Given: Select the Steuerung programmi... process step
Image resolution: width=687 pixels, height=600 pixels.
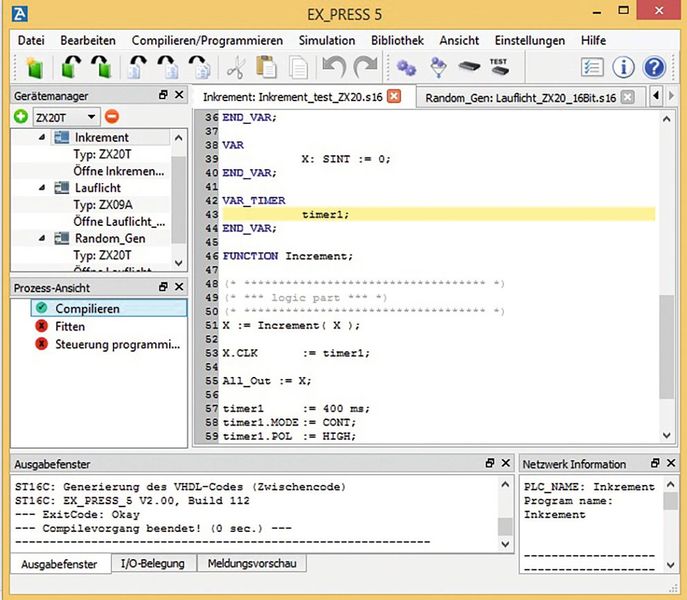Looking at the screenshot, I should click(x=117, y=344).
